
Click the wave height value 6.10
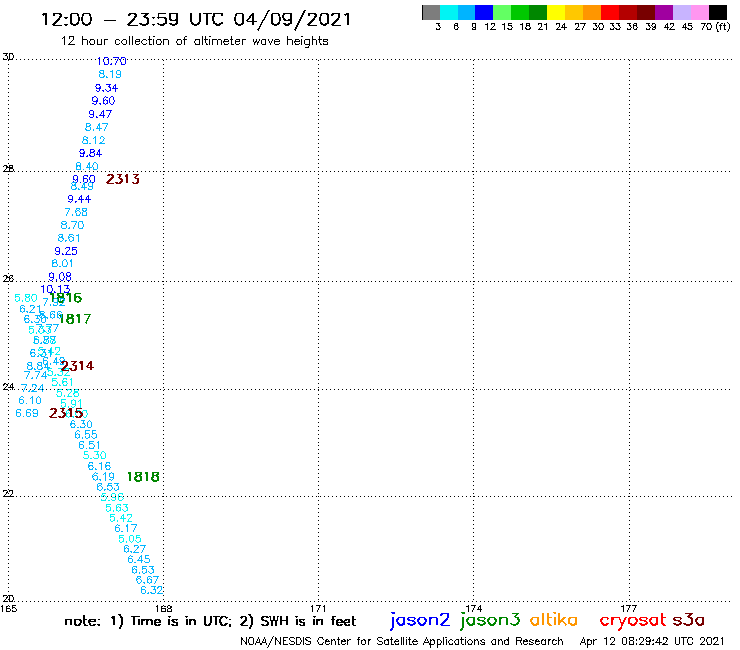pyautogui.click(x=30, y=400)
